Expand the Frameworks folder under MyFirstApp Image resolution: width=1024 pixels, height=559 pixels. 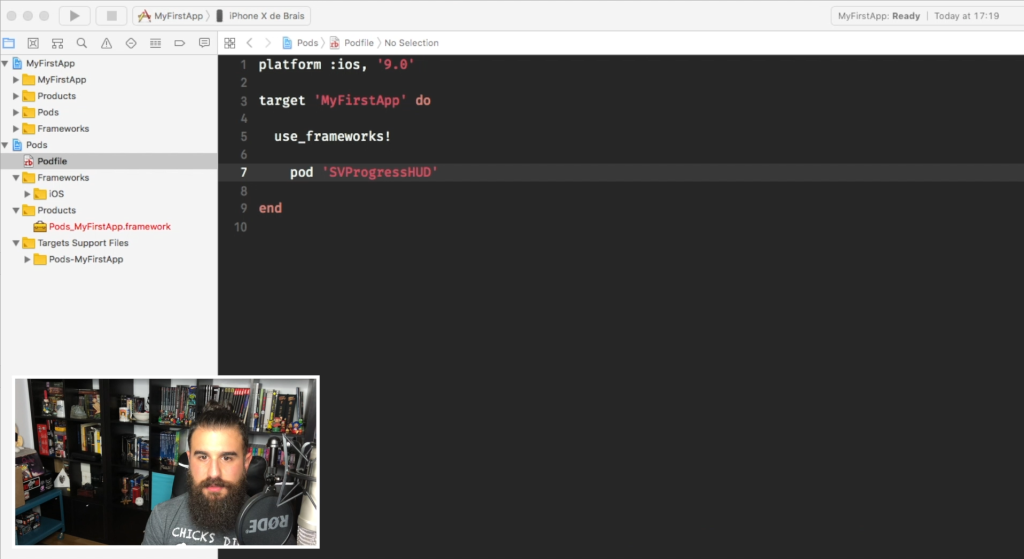[16, 129]
